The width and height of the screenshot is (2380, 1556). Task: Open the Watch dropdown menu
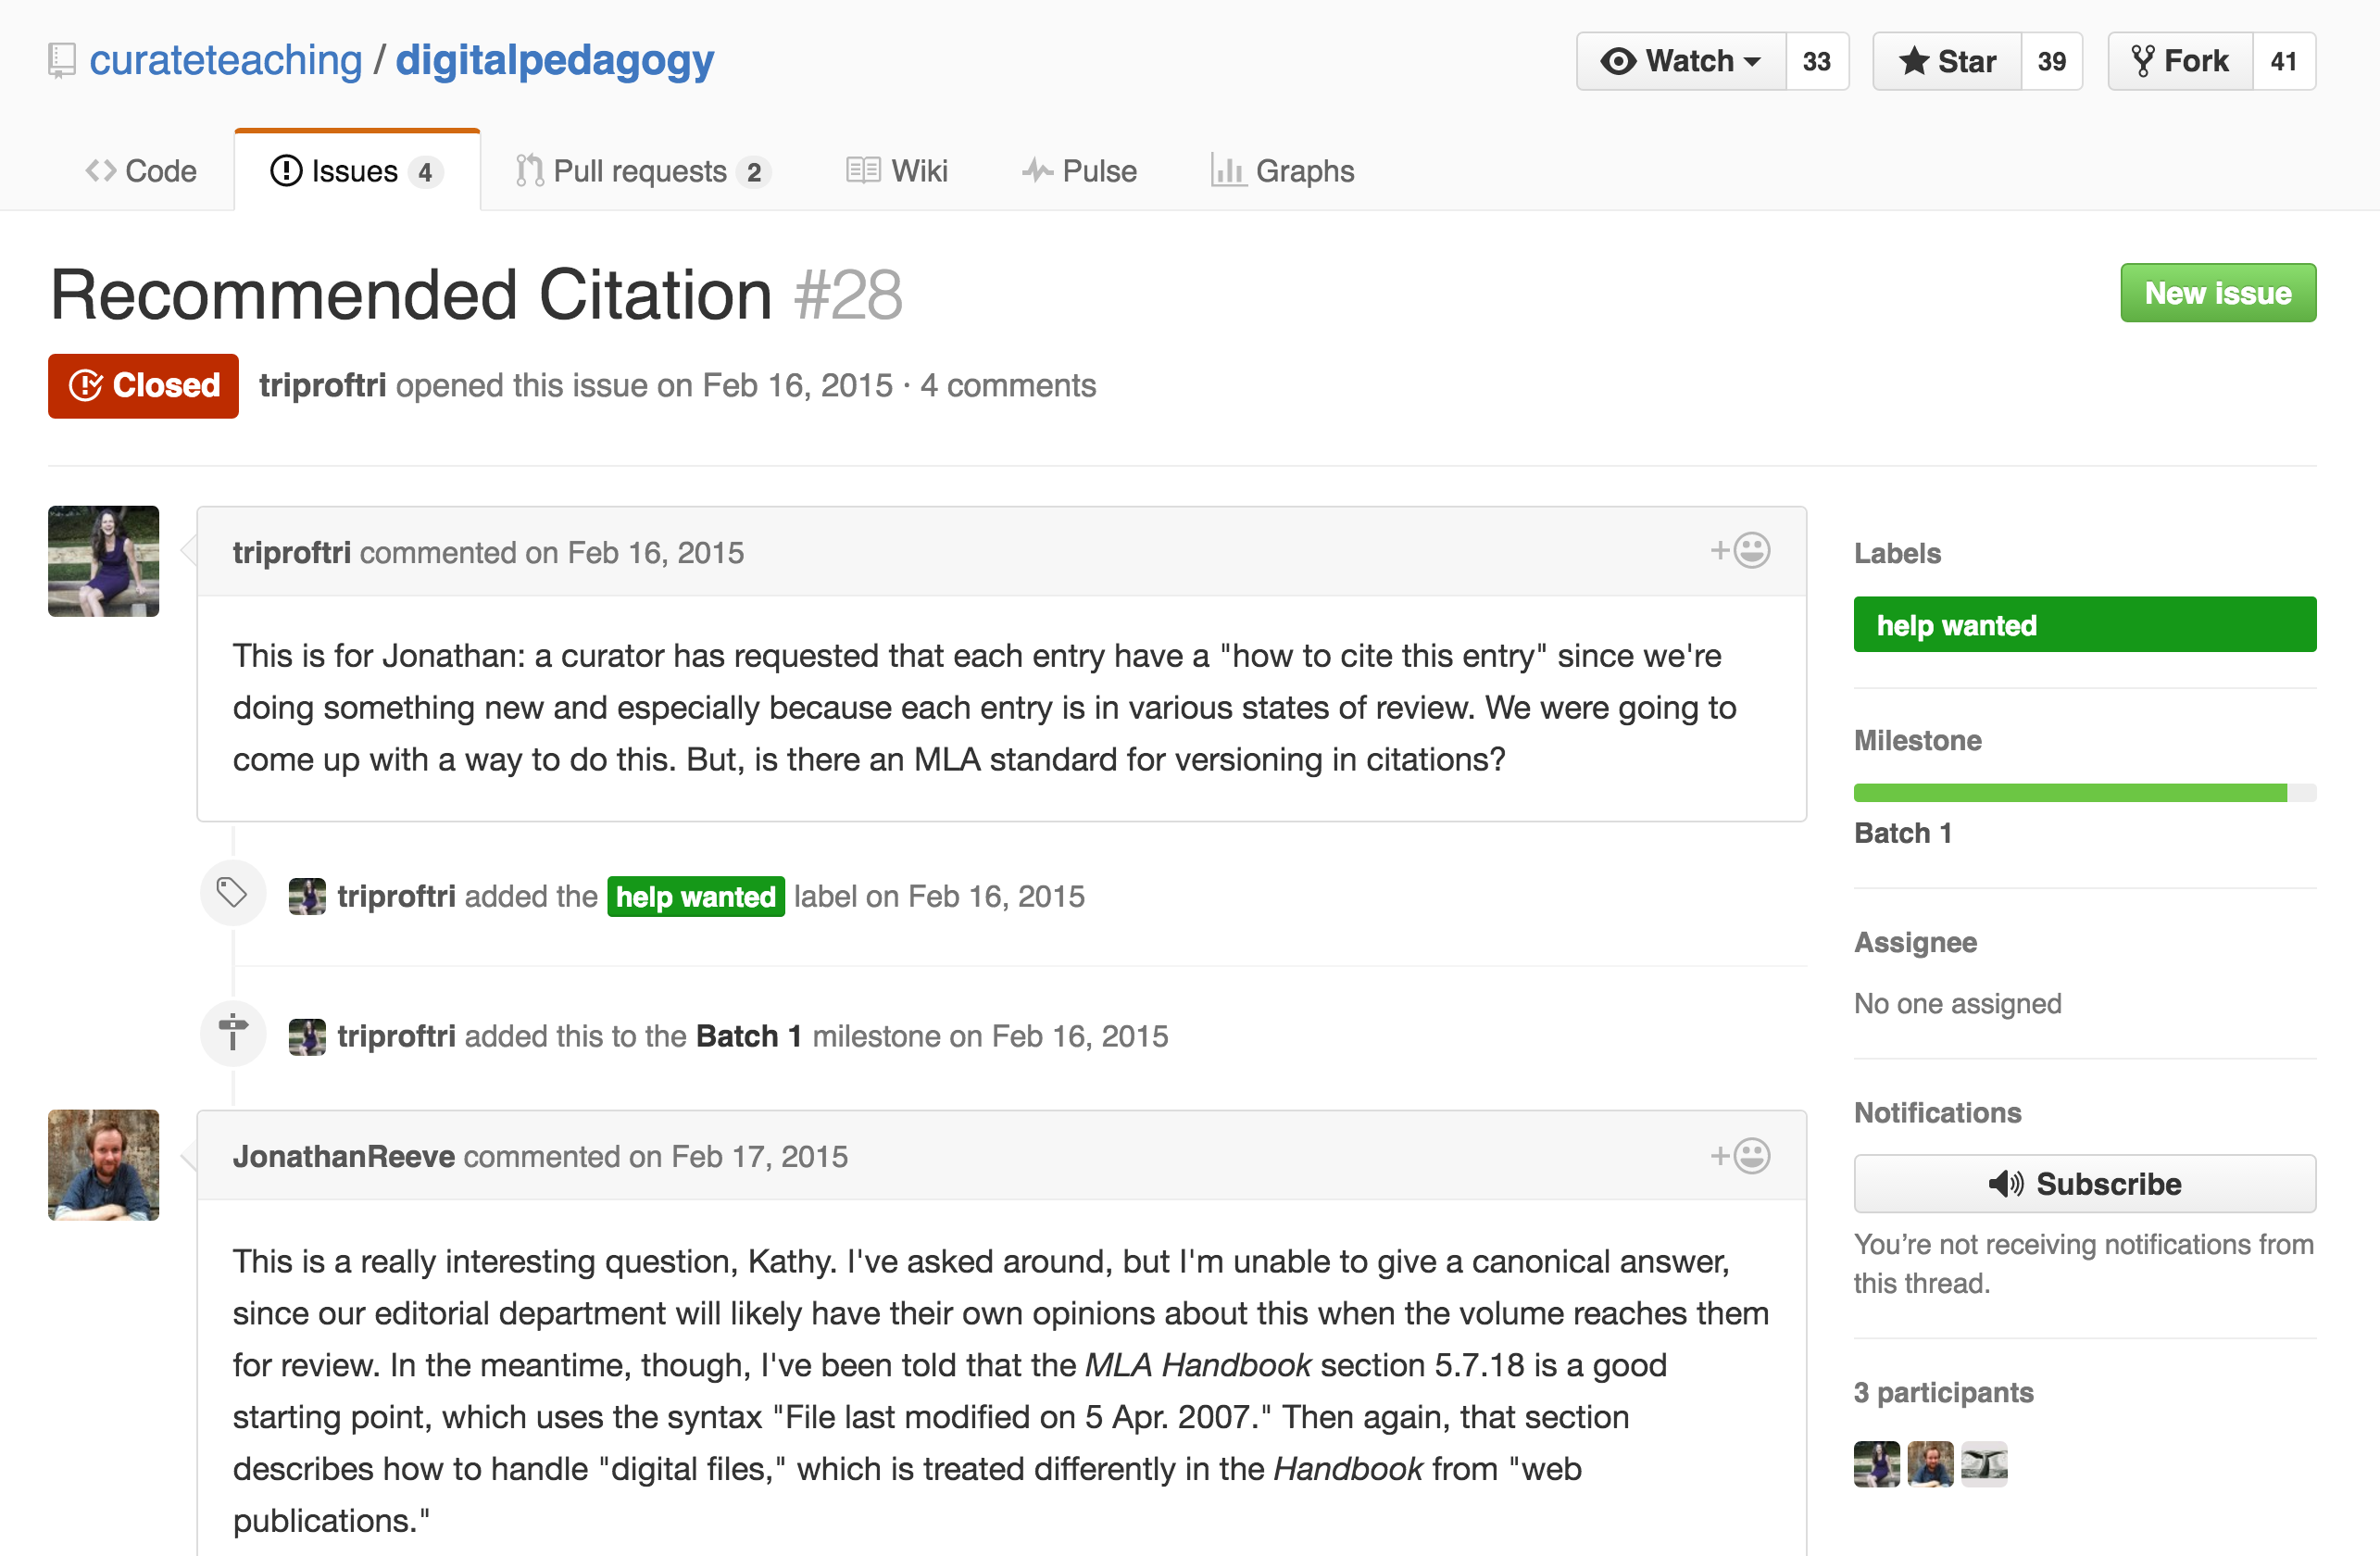click(1681, 61)
